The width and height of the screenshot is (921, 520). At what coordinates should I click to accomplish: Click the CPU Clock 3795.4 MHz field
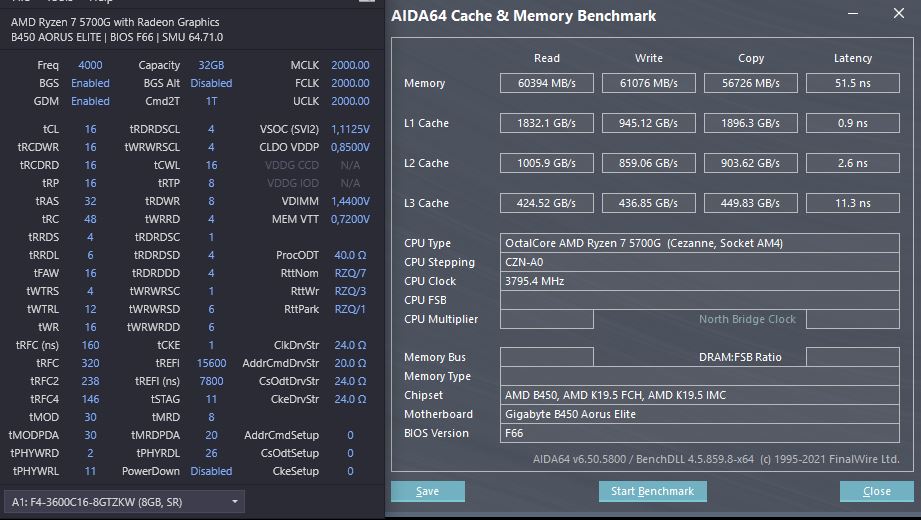click(699, 281)
